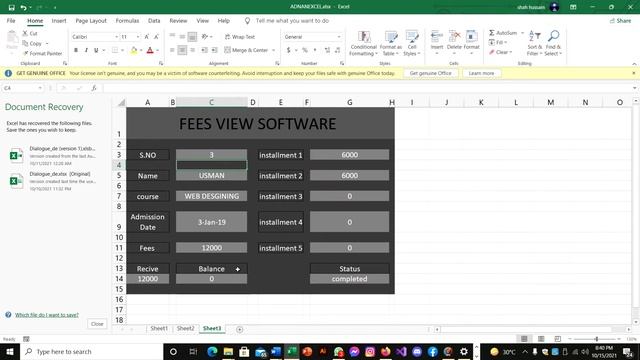Click the Clear eraser icon
The height and width of the screenshot is (360, 640).
492,52
